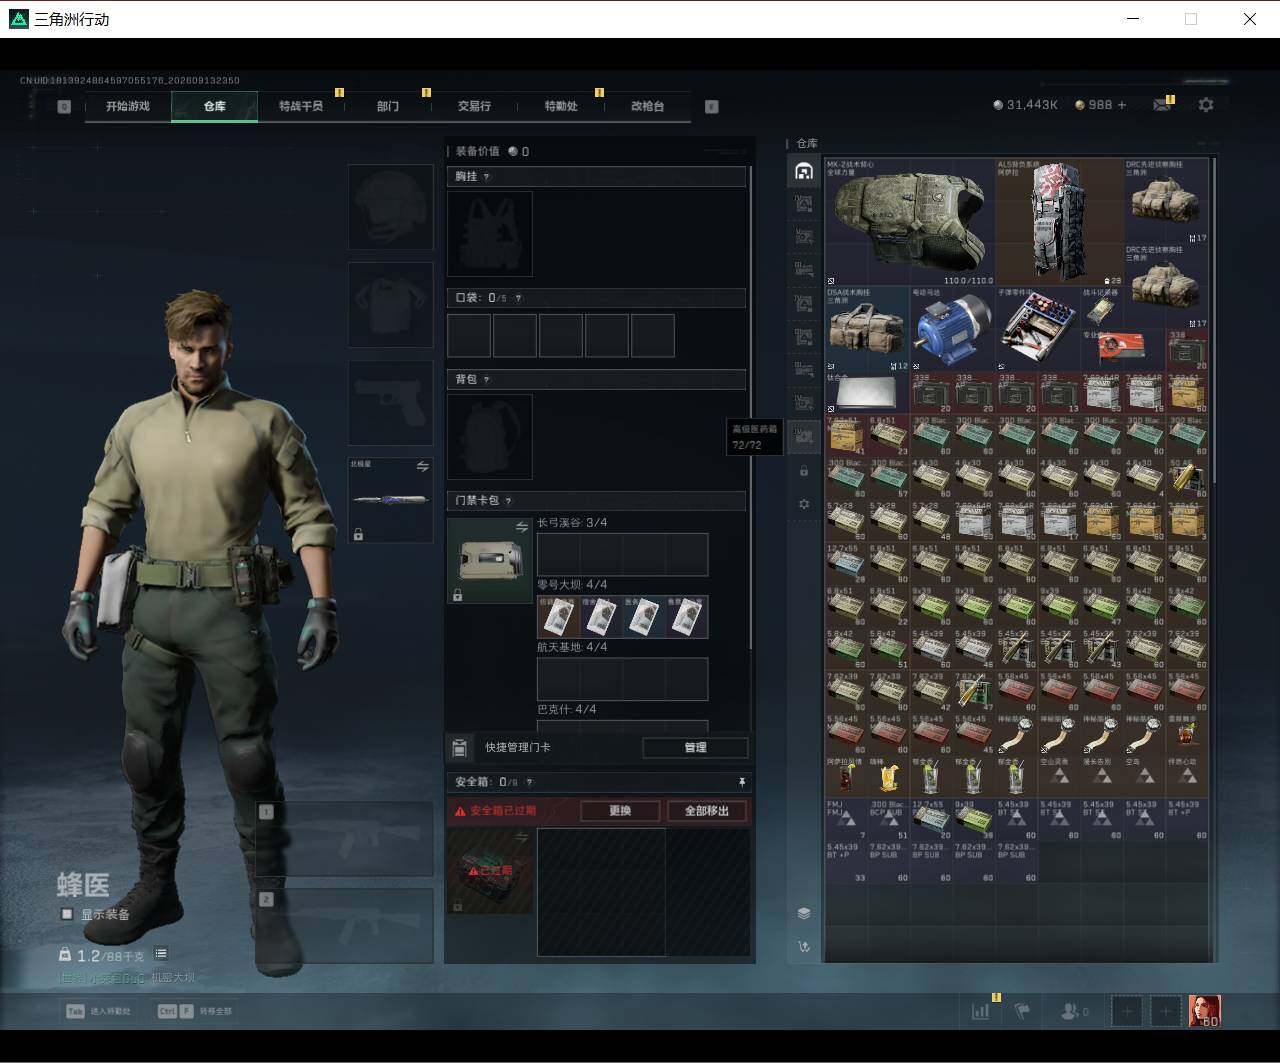Click the stack layers icon in warehouse sidebar

[x=804, y=913]
